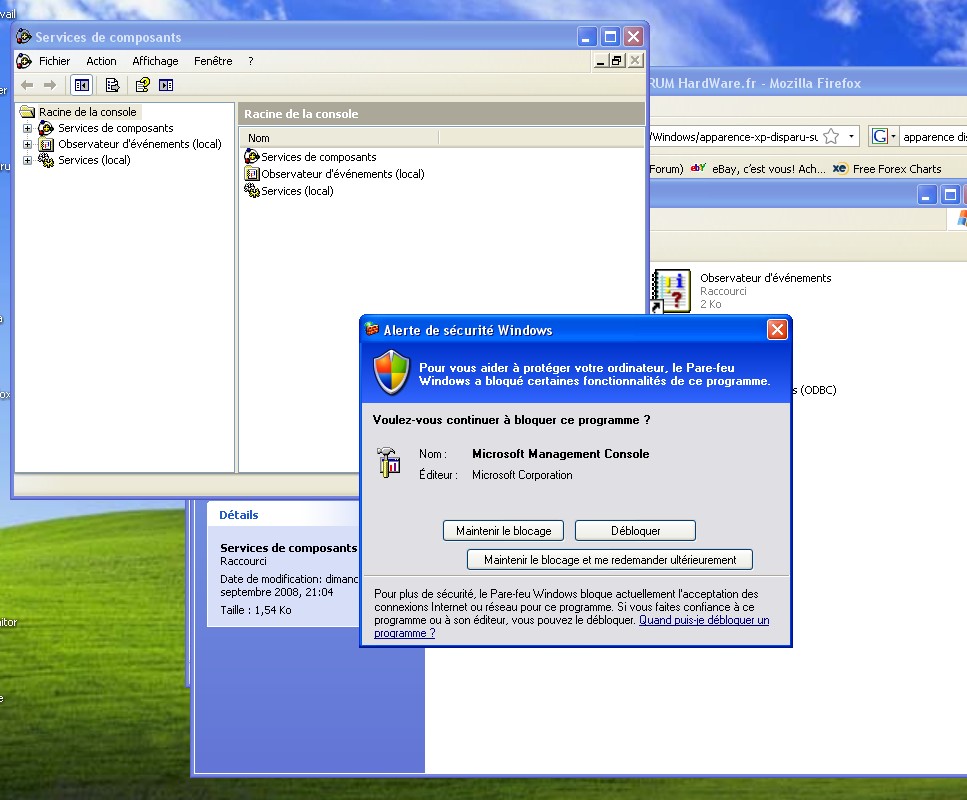Click Services (local) gear icon in tree
Screen dimensions: 967x800
pos(46,160)
